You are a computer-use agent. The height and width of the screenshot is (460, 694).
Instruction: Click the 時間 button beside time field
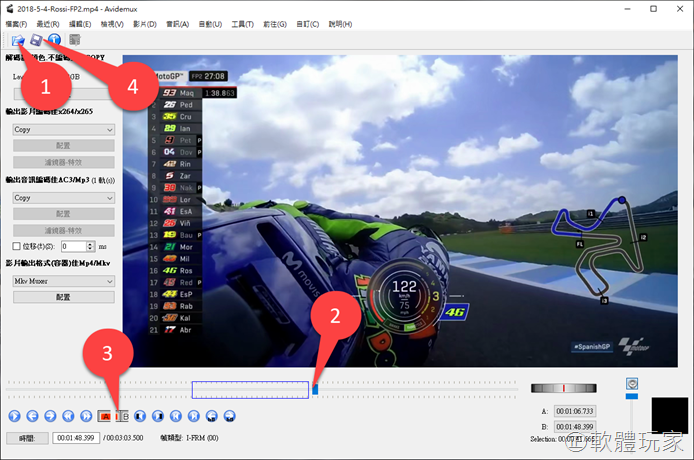coord(27,438)
